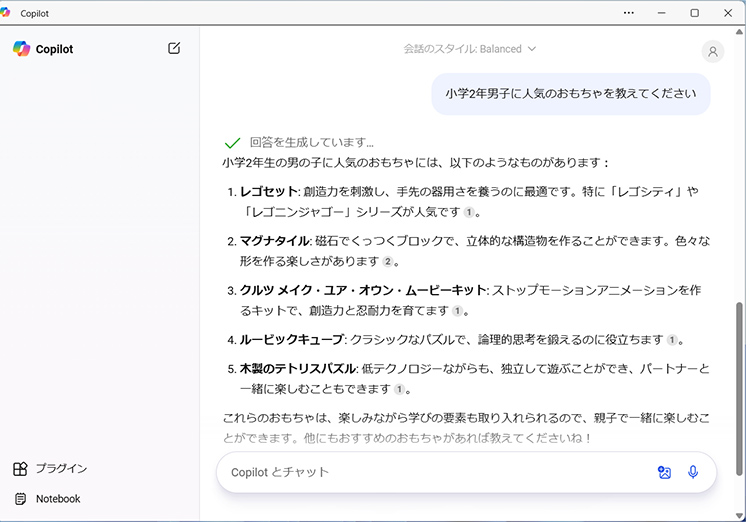Screen dimensions: 750x522
Task: Open citation 1 after the レゴセット item
Action: click(468, 212)
